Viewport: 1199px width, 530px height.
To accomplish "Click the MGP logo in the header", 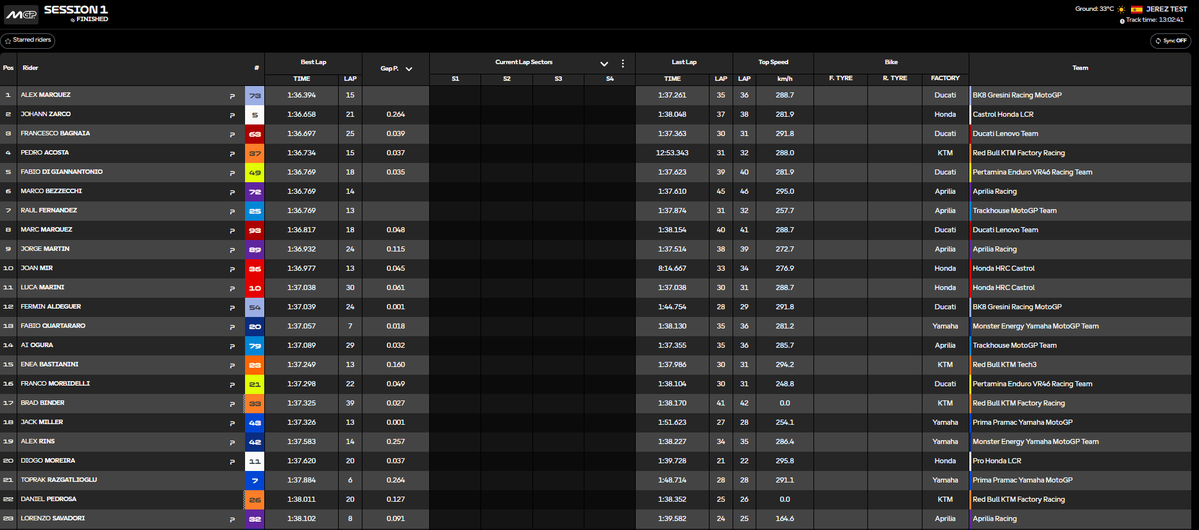I will [x=21, y=14].
